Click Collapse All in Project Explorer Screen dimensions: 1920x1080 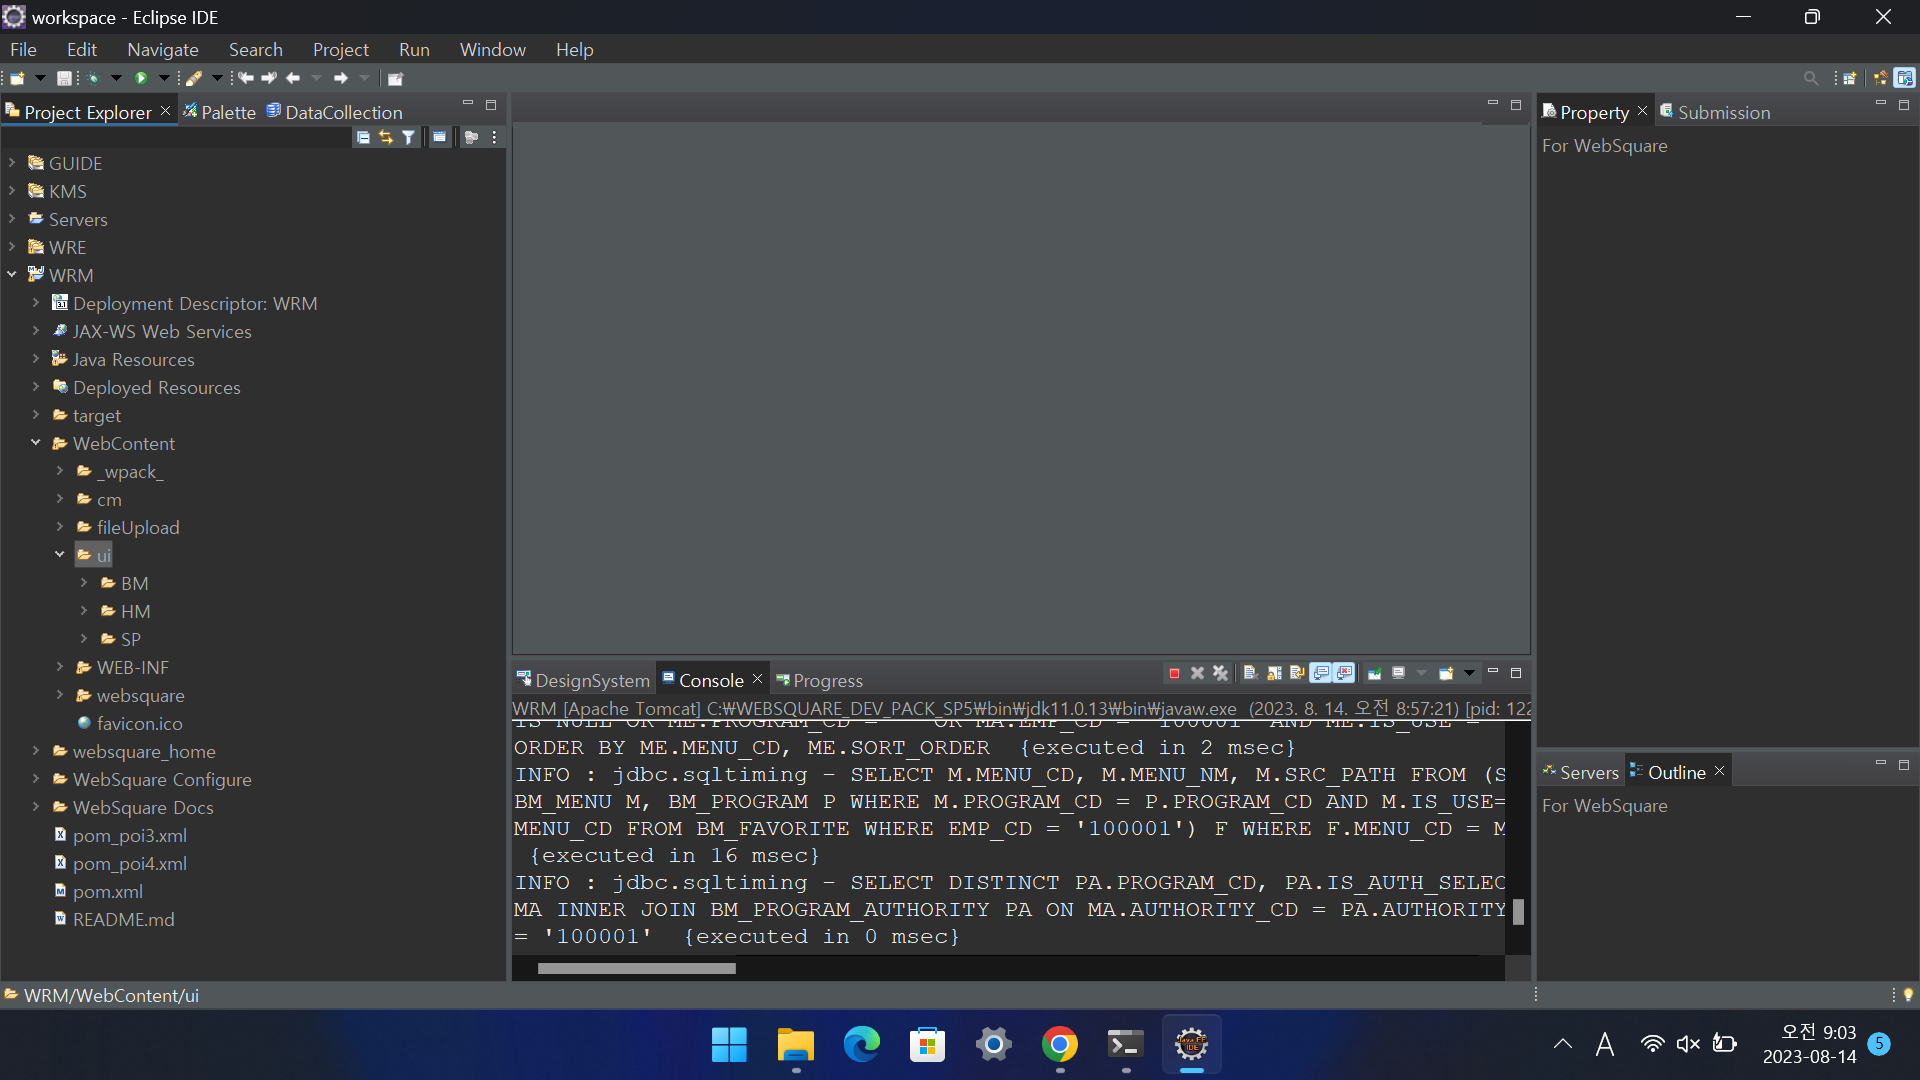[363, 138]
